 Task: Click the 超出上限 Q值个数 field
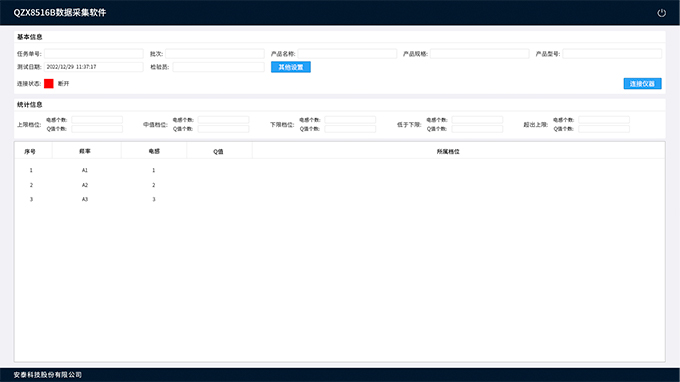click(604, 129)
